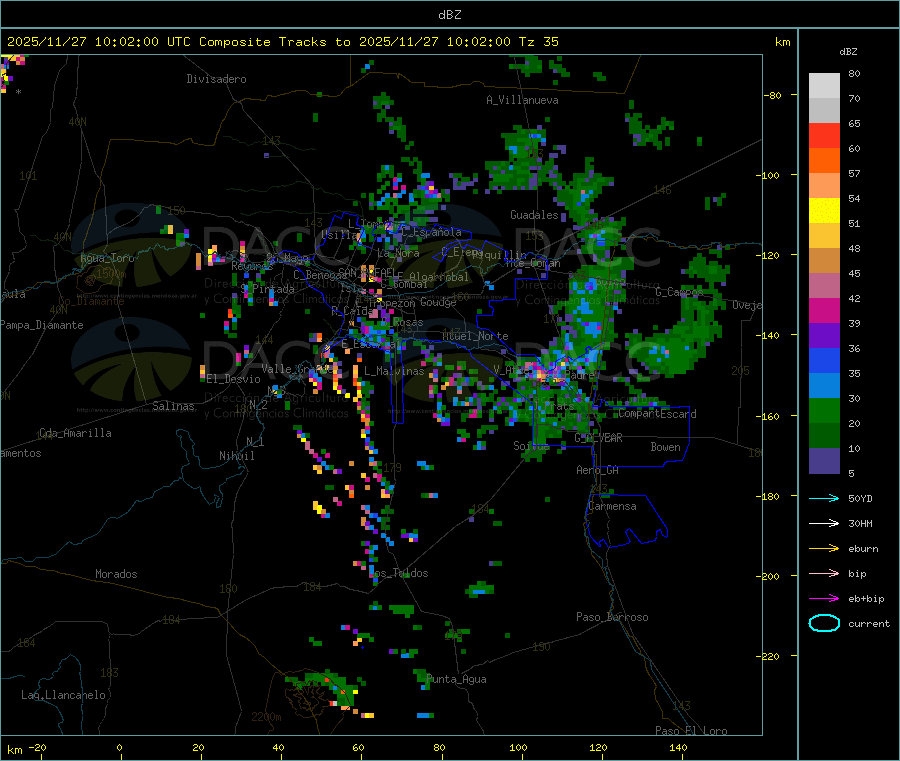Click the 'Los_Toldos' map label

point(398,573)
